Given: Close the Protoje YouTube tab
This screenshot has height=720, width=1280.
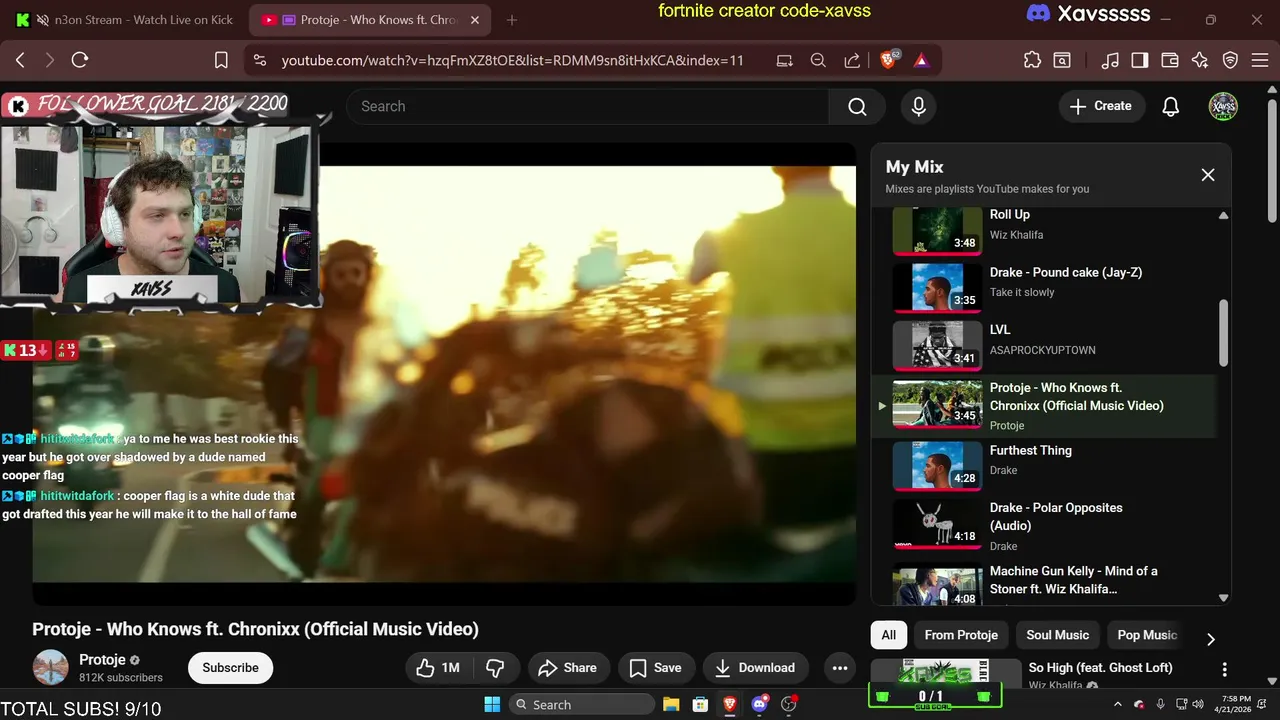Looking at the screenshot, I should coord(475,20).
